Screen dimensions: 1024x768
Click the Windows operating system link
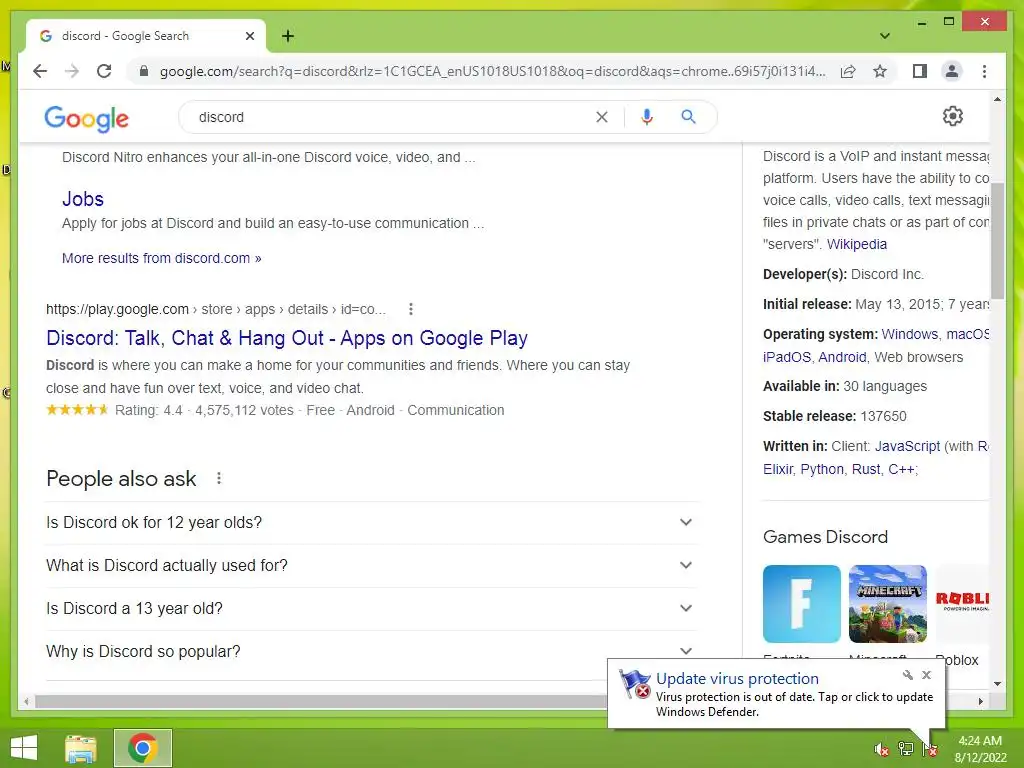tap(910, 334)
